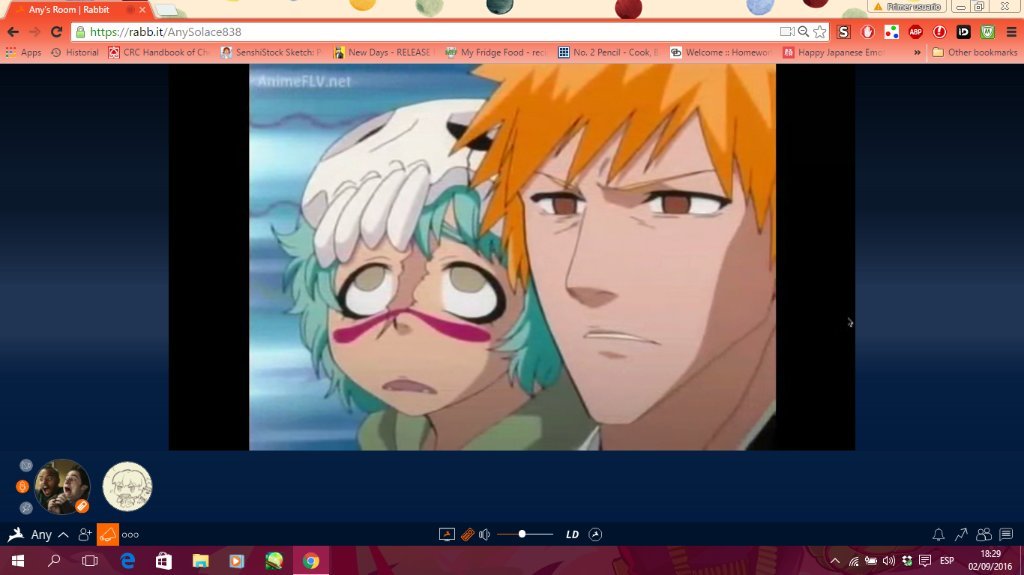Go back in browser history
Image resolution: width=1024 pixels, height=575 pixels.
(13, 31)
